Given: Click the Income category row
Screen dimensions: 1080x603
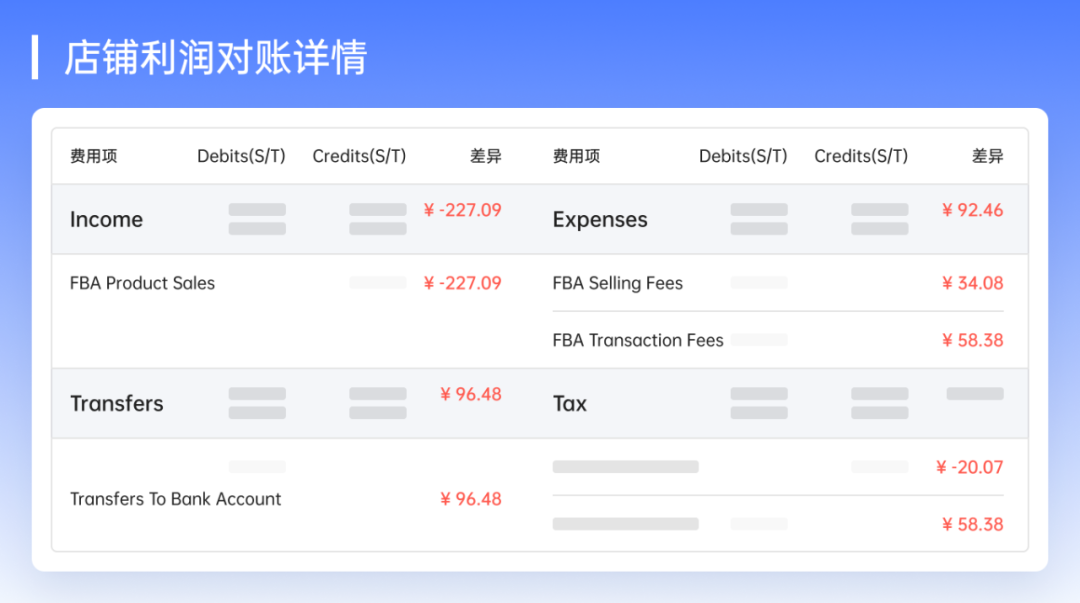Looking at the screenshot, I should click(106, 219).
